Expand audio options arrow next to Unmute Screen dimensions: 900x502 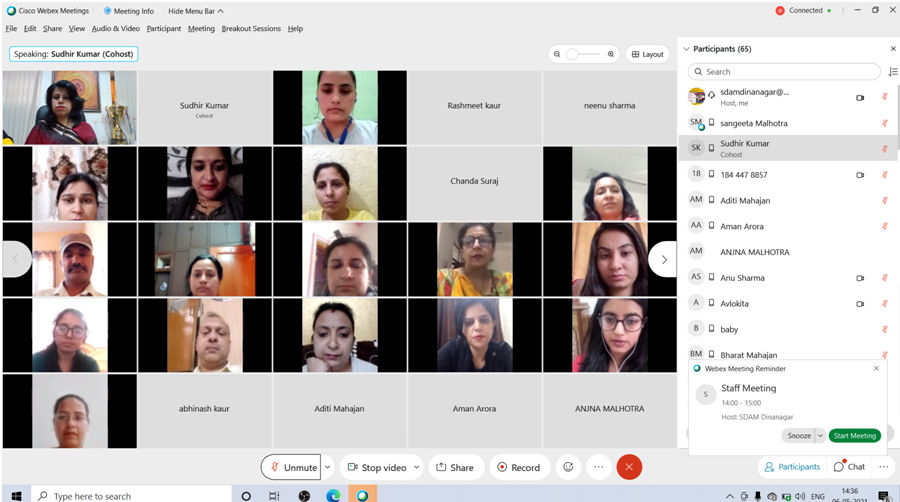click(327, 467)
